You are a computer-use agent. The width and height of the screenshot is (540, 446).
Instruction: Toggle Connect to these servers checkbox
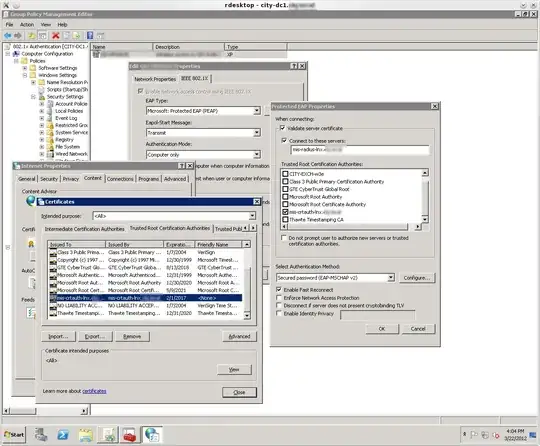(284, 141)
